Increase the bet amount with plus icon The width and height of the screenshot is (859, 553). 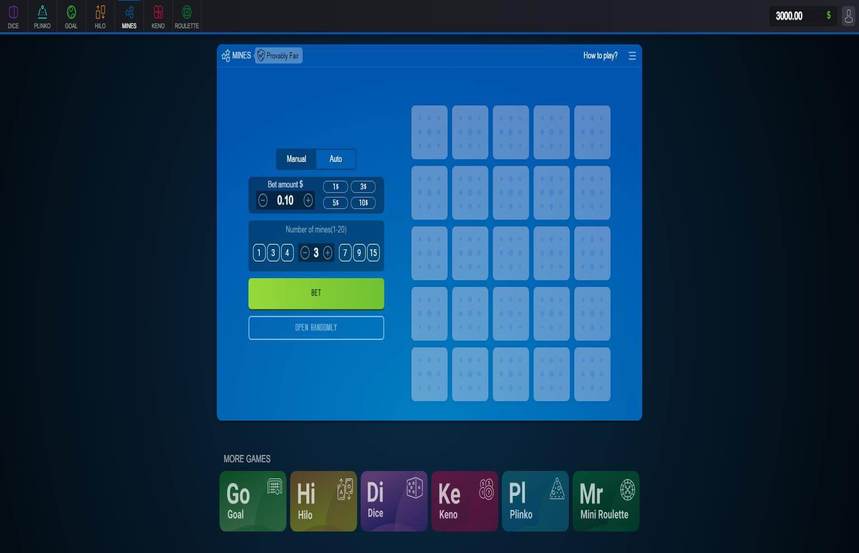click(x=308, y=201)
